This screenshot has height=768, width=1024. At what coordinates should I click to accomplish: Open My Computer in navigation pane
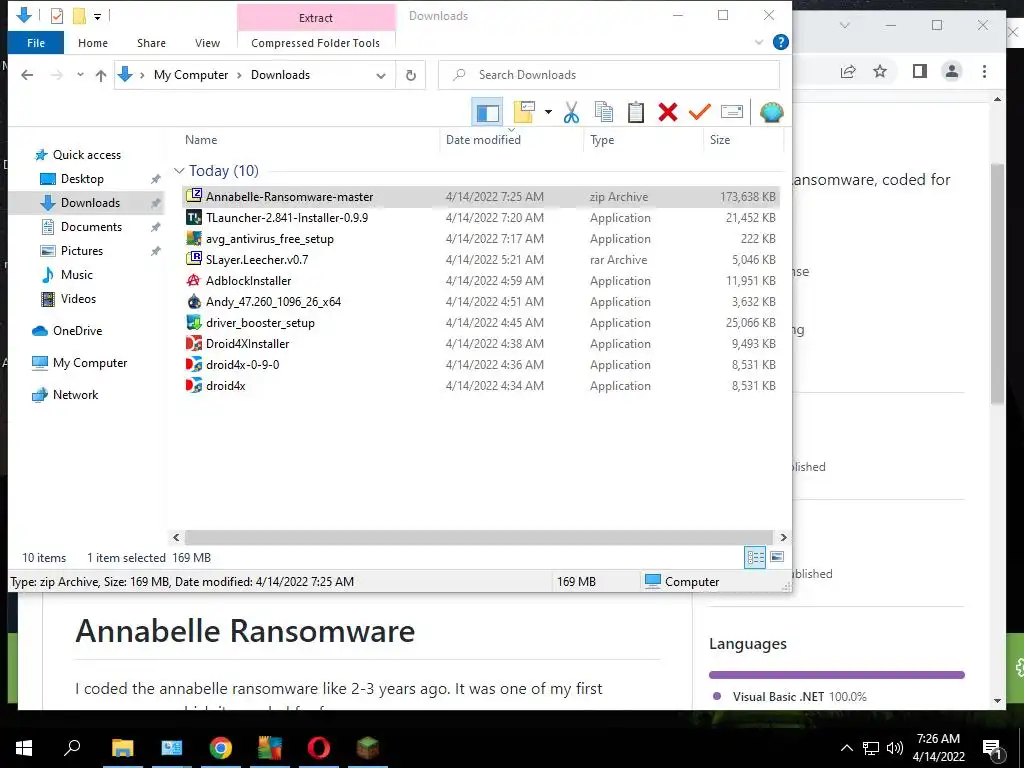[x=89, y=363]
